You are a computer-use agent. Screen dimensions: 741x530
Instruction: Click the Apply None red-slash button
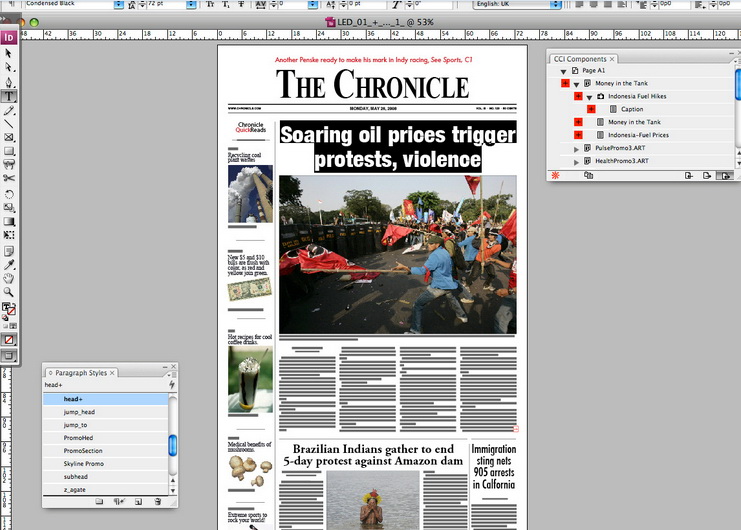pos(9,339)
